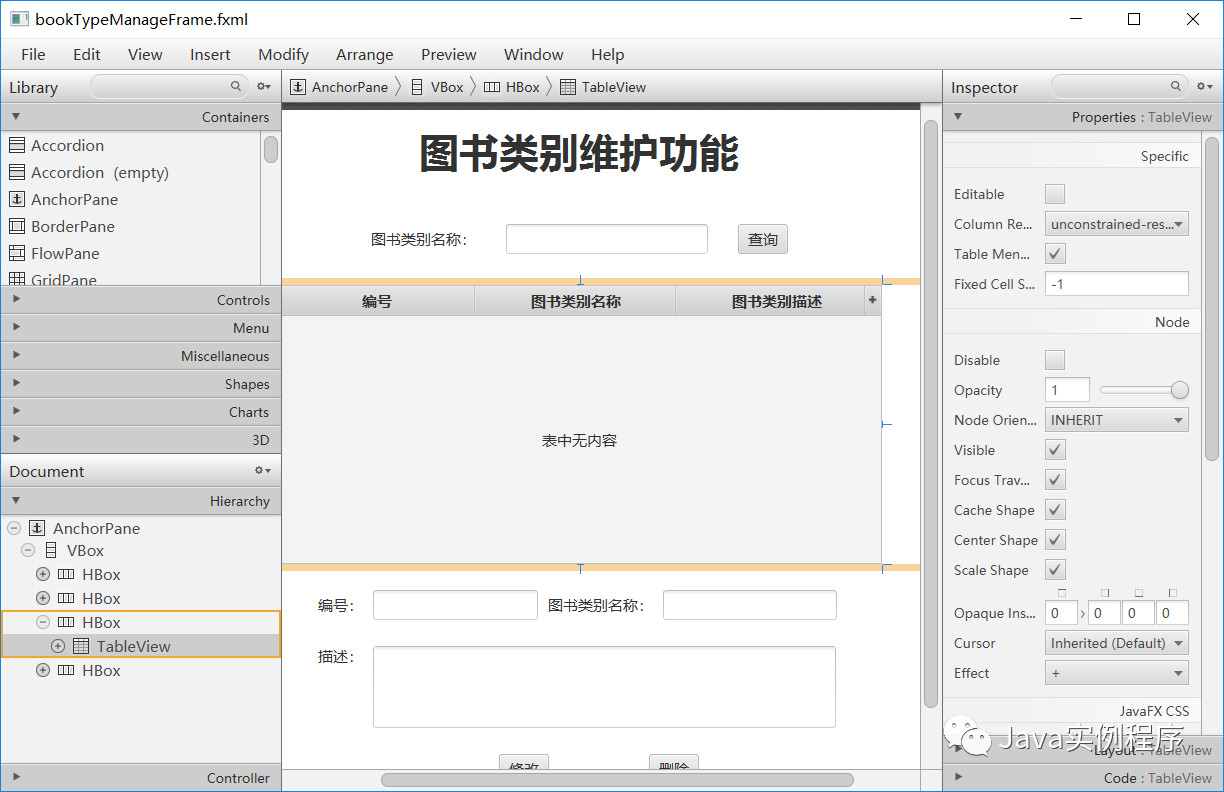The width and height of the screenshot is (1224, 792).
Task: Click the 查询 button on the canvas
Action: pyautogui.click(x=762, y=238)
